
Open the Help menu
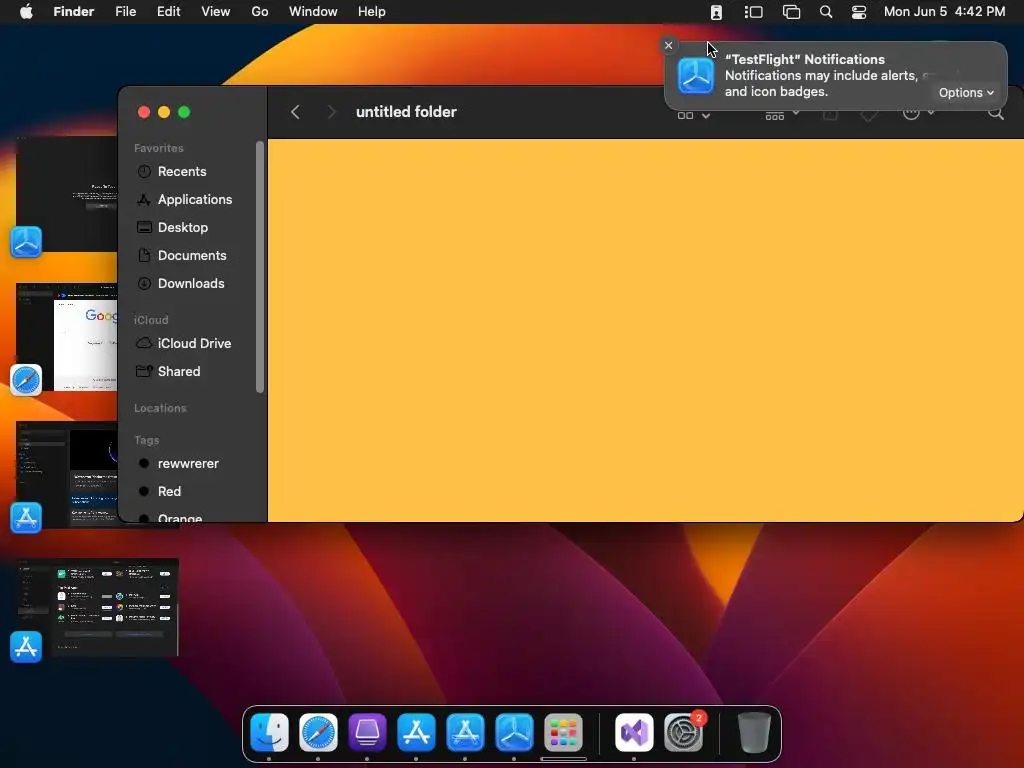[372, 12]
